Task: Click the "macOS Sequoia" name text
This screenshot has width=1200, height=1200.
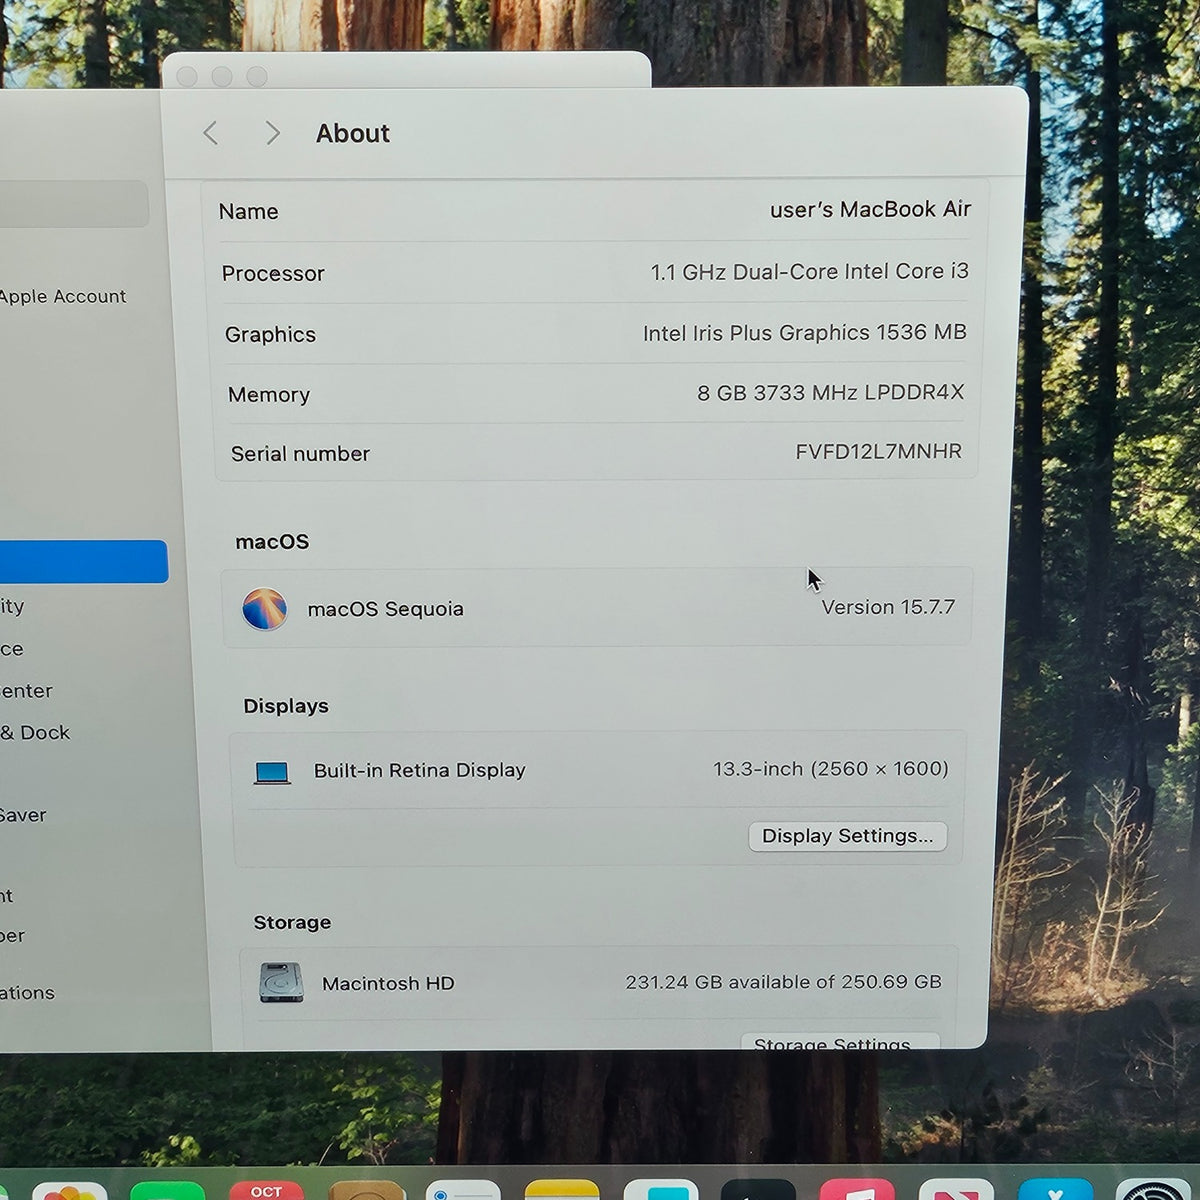Action: click(x=385, y=609)
